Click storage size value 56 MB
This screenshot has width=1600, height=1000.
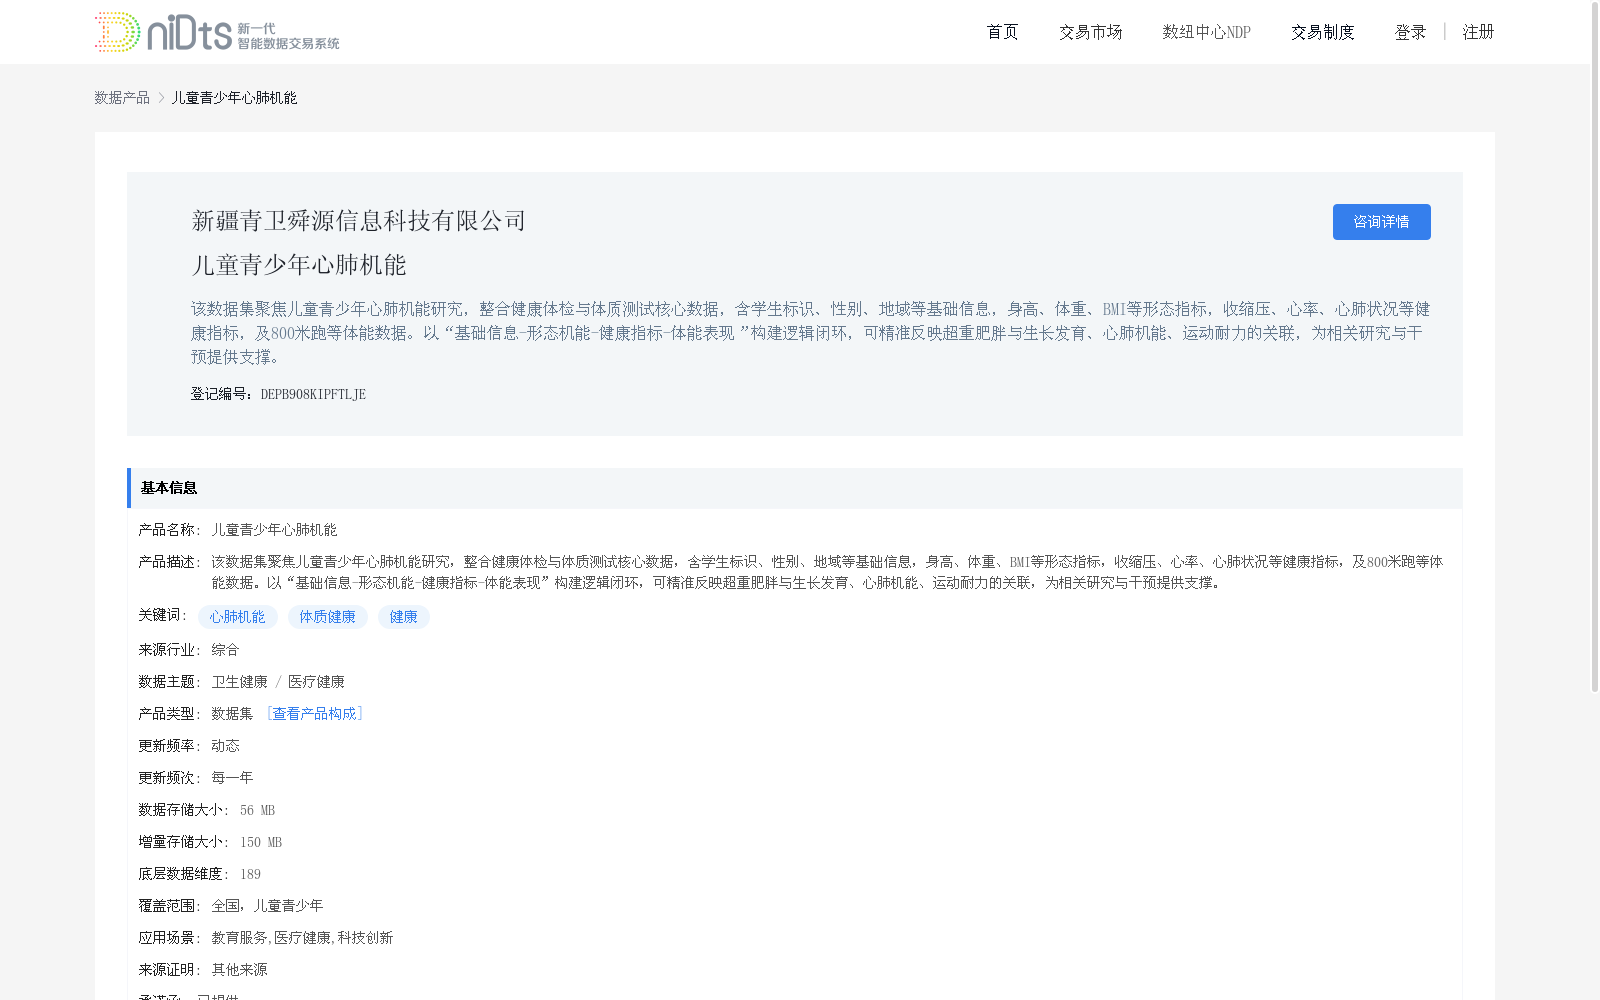coord(257,810)
